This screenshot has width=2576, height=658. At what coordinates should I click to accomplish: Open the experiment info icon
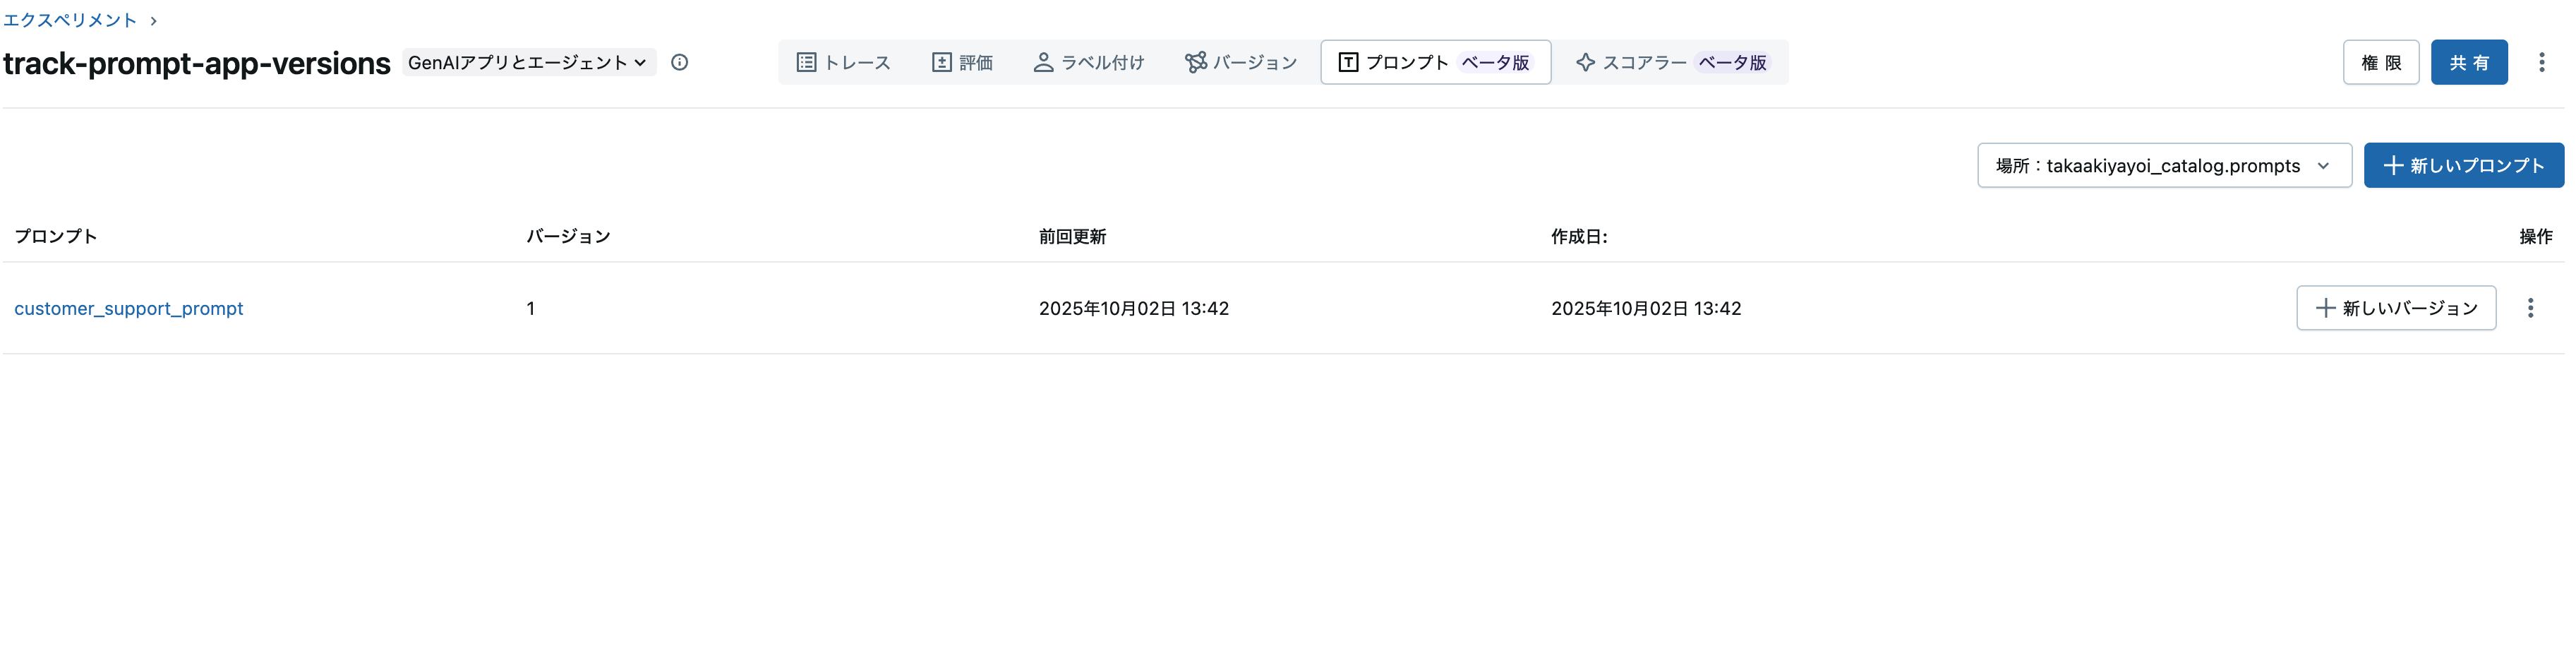(681, 62)
